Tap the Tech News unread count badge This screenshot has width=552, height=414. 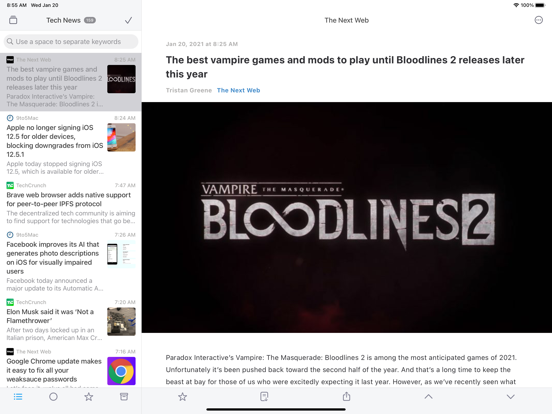[x=90, y=20]
